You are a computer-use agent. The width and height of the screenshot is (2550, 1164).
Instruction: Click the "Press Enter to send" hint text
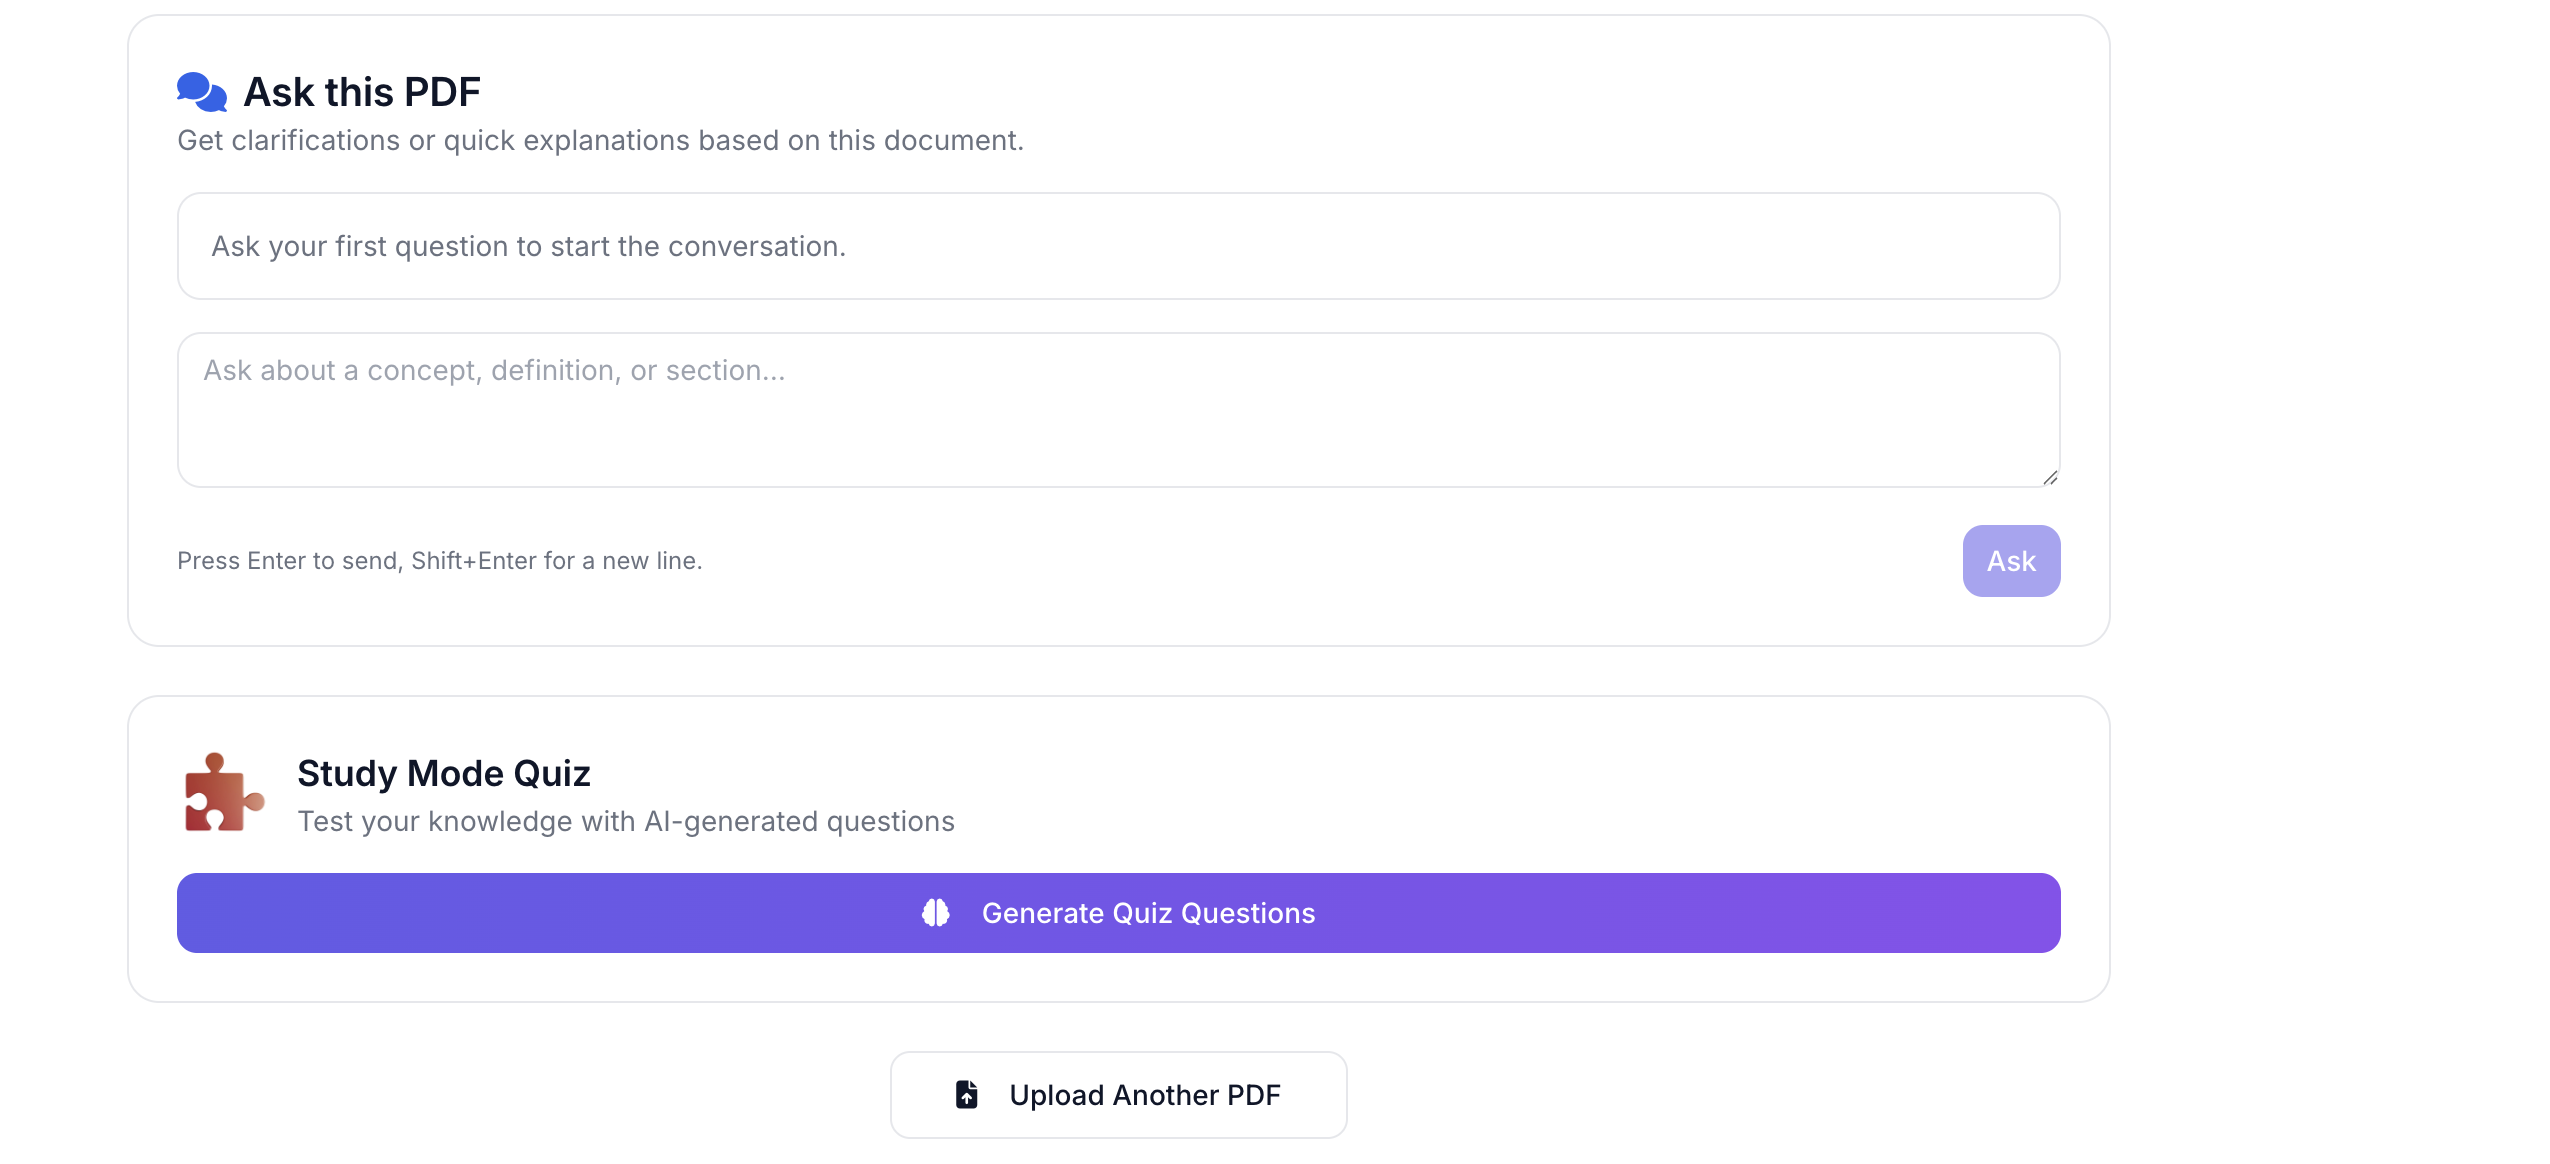[x=439, y=561]
